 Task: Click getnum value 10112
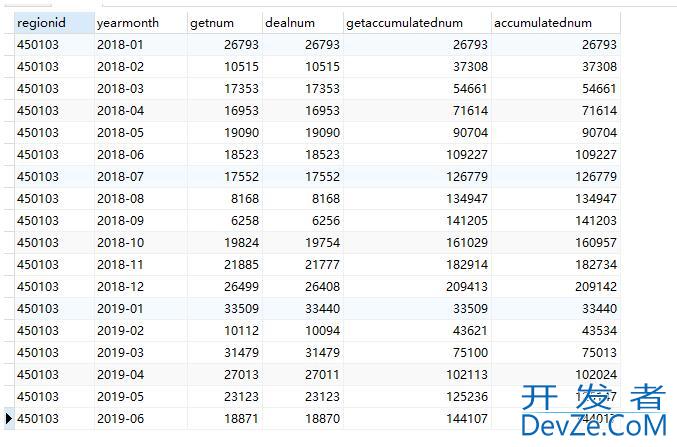[225, 331]
